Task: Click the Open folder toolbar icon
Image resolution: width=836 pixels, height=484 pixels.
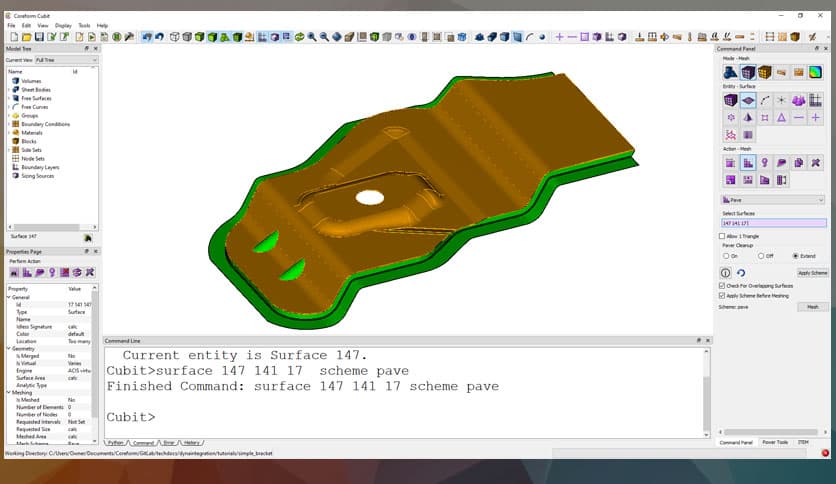Action: (27, 37)
